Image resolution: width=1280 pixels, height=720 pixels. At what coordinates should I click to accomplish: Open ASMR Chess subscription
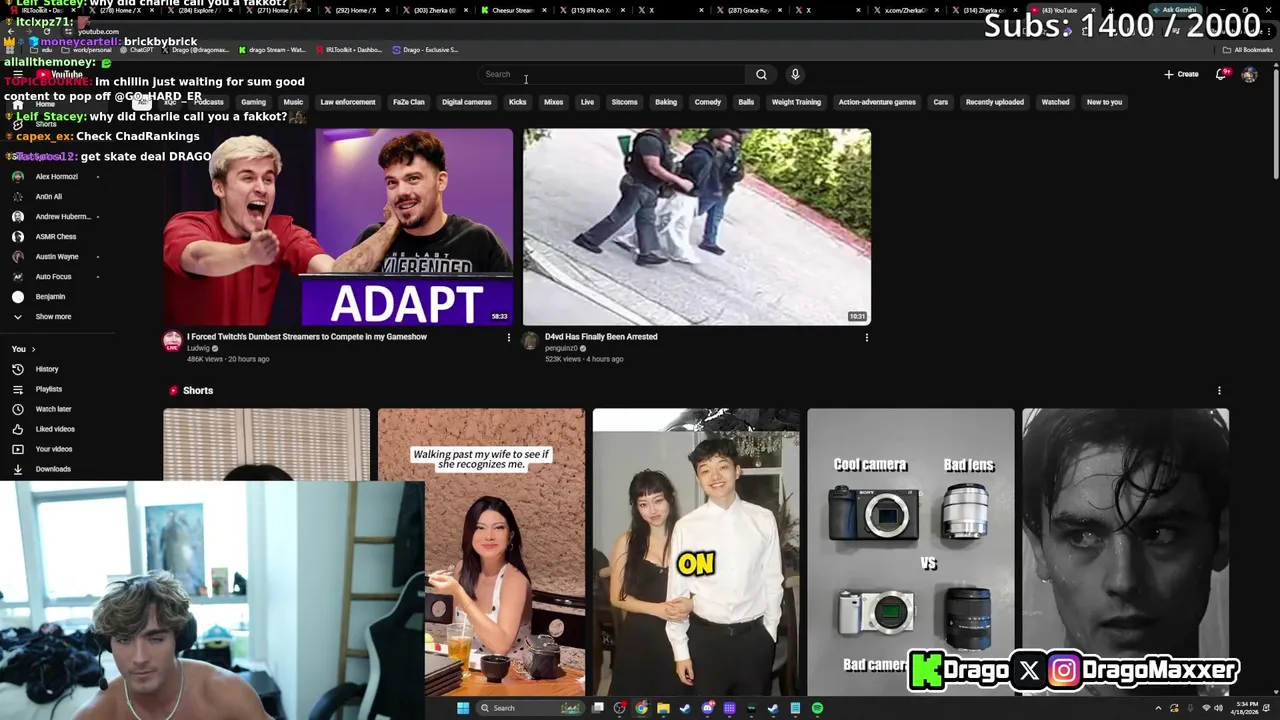[x=57, y=237]
